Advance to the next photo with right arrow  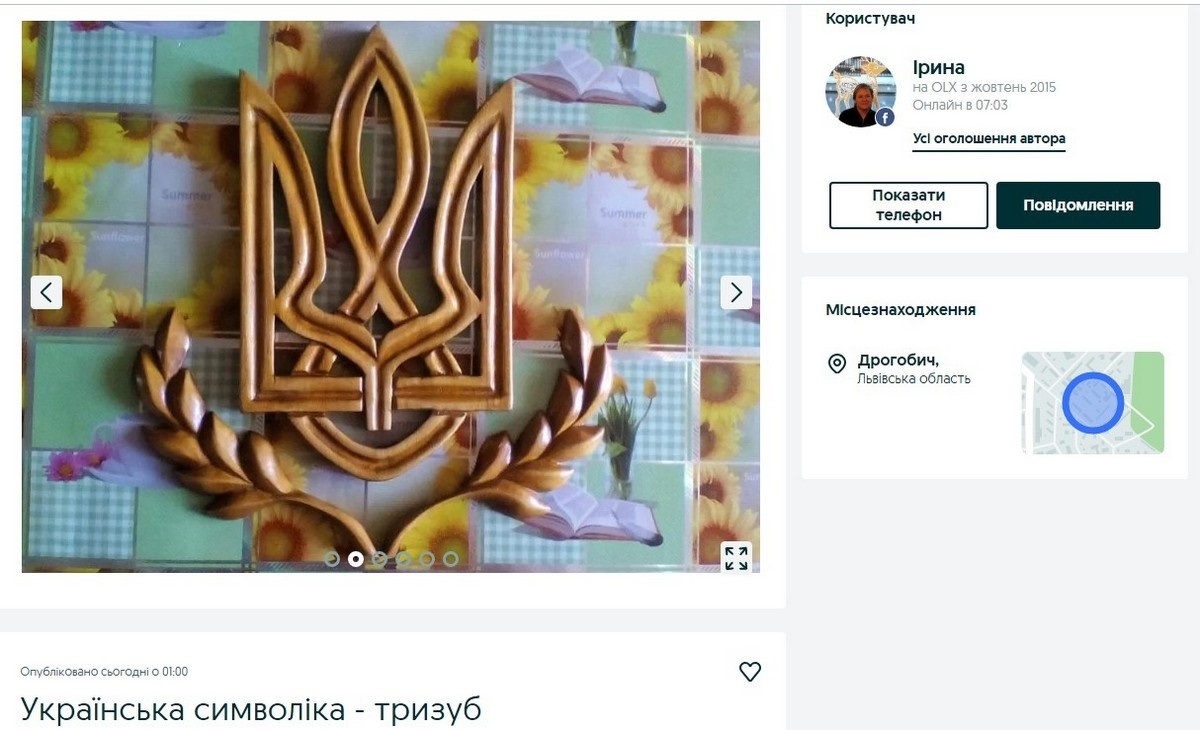736,292
